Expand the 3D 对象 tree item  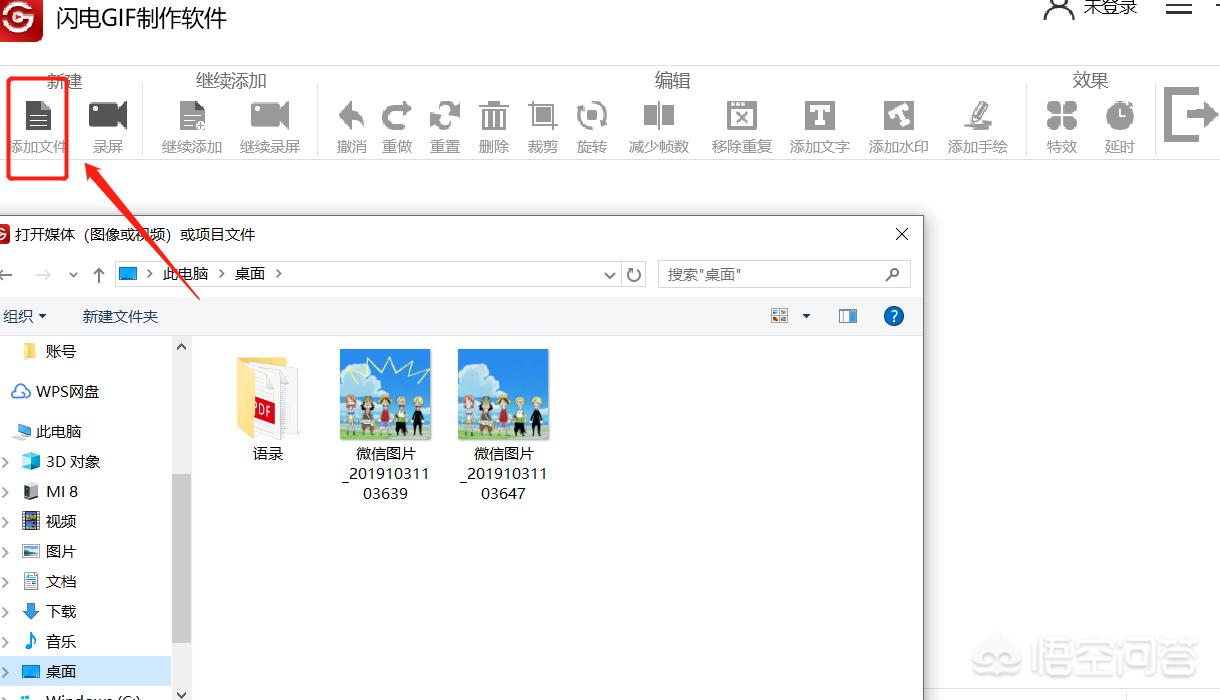6,462
